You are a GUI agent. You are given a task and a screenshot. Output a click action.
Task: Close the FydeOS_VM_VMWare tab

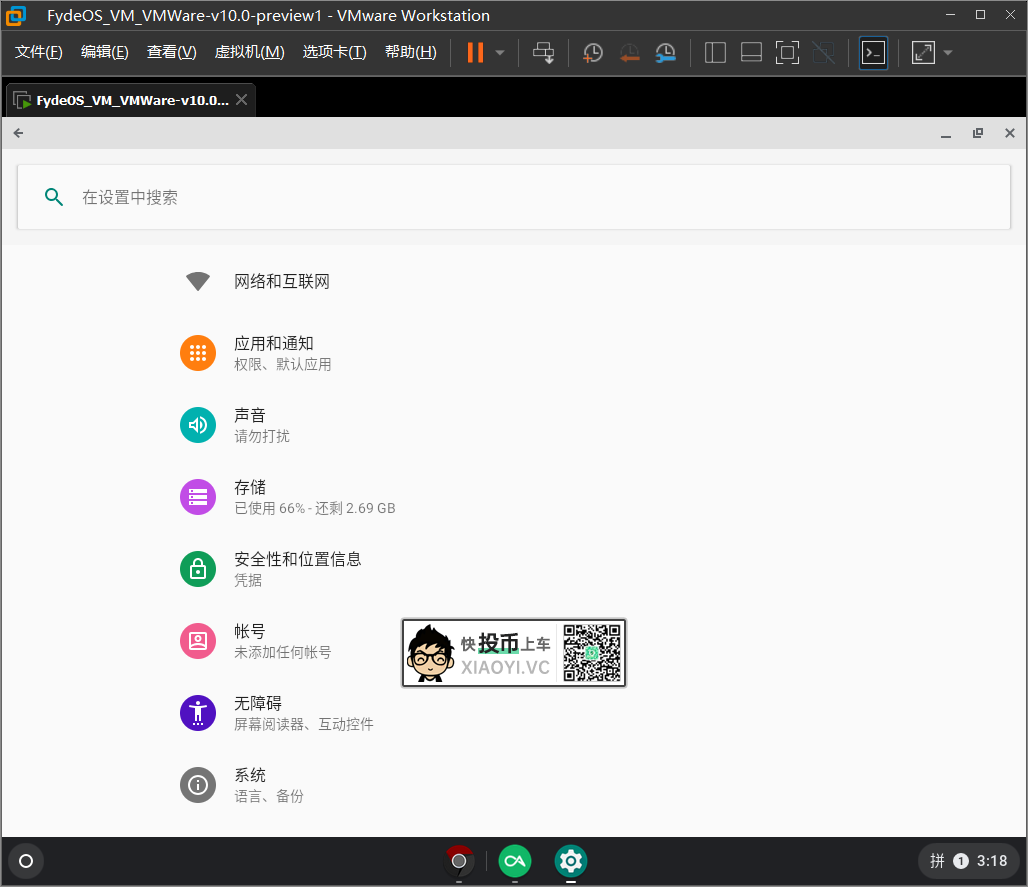click(x=241, y=100)
